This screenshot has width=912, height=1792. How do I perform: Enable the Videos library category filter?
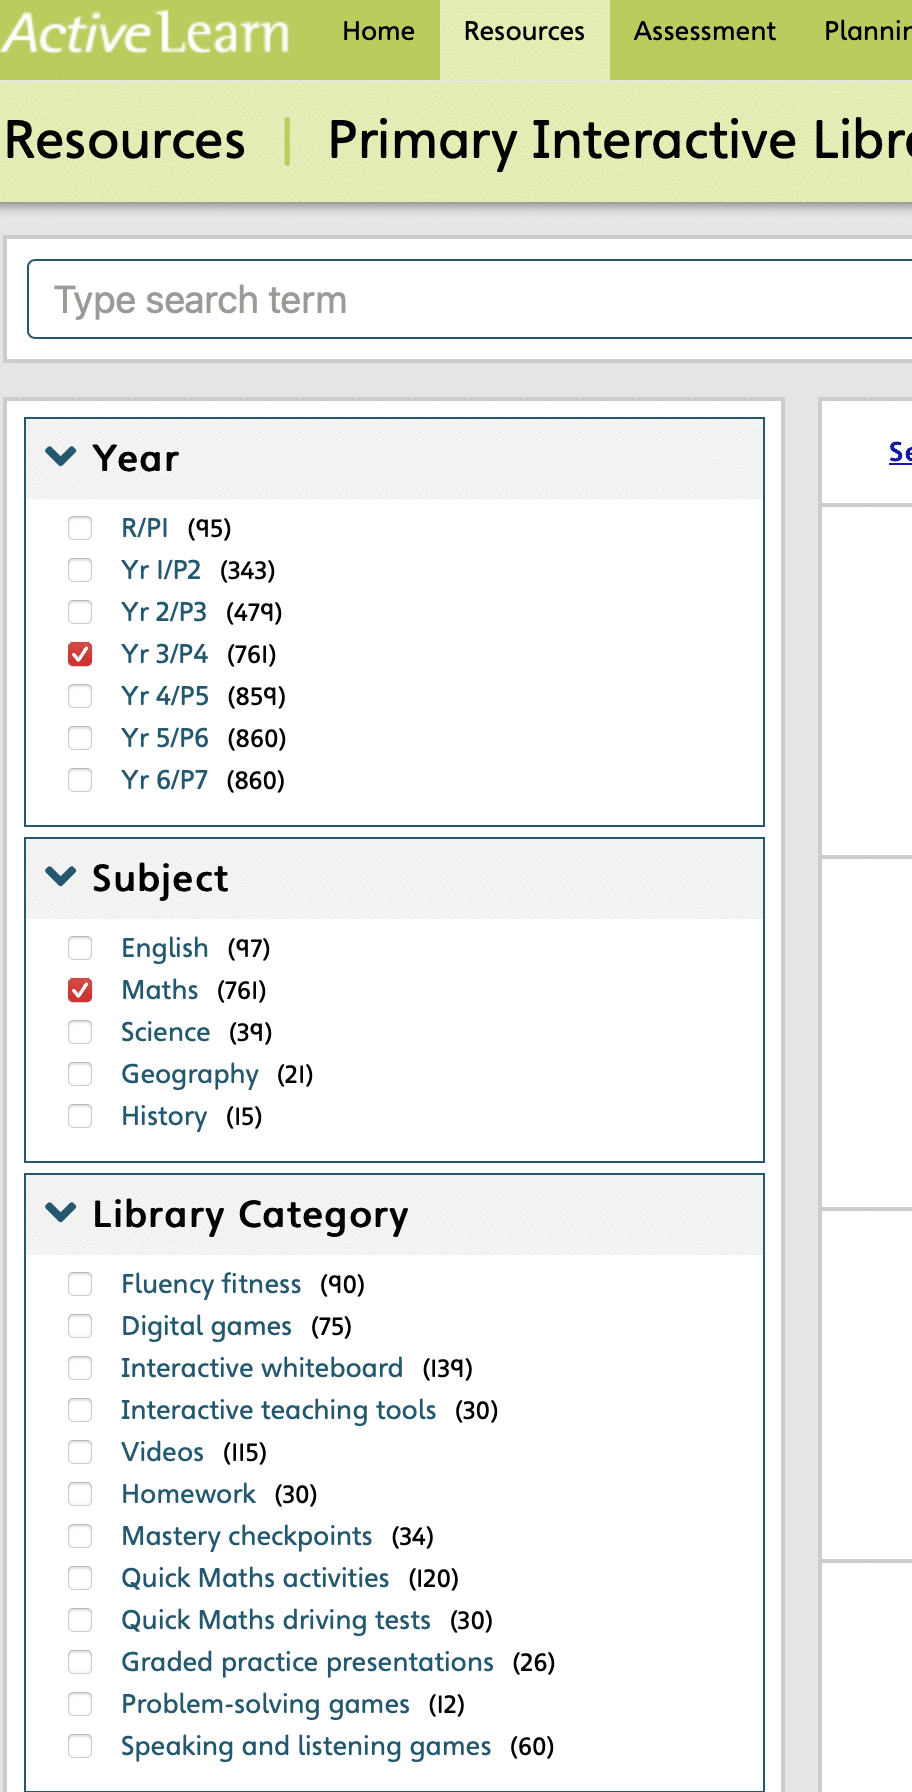pos(80,1452)
